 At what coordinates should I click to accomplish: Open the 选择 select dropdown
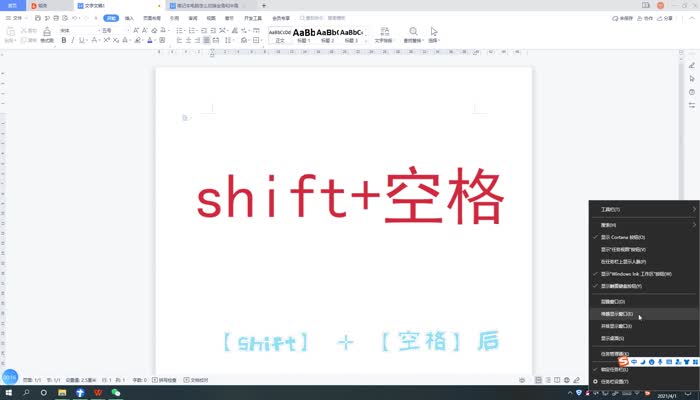pyautogui.click(x=434, y=35)
